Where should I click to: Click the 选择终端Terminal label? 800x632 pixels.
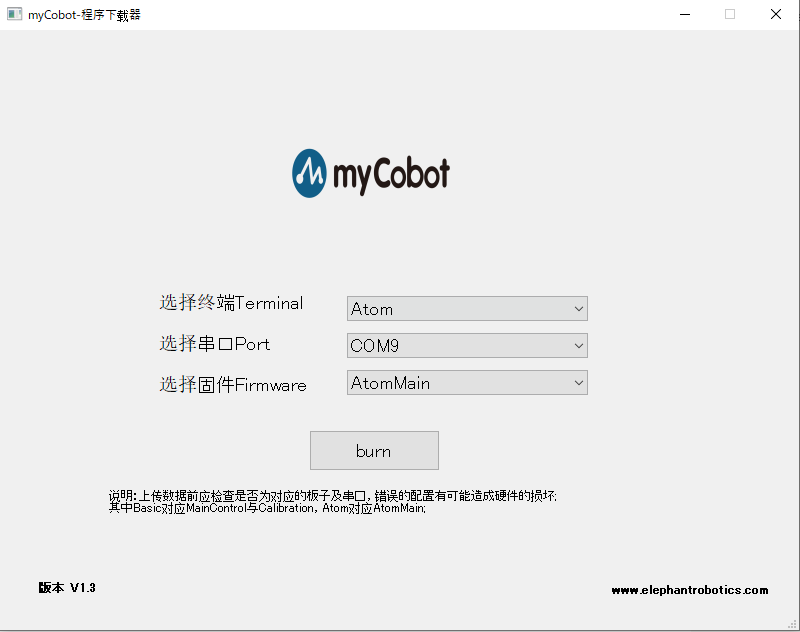point(231,302)
